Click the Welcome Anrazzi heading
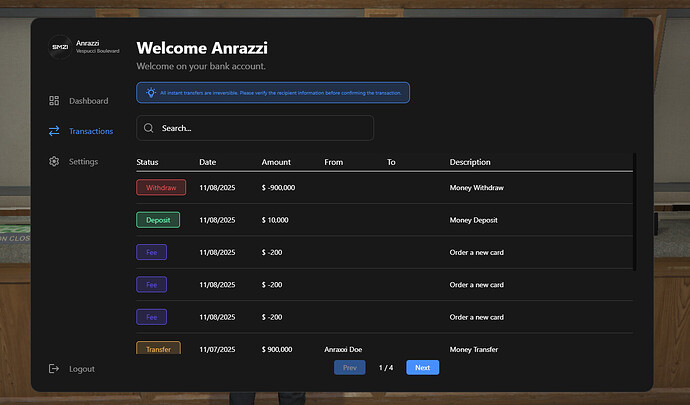 click(x=202, y=48)
